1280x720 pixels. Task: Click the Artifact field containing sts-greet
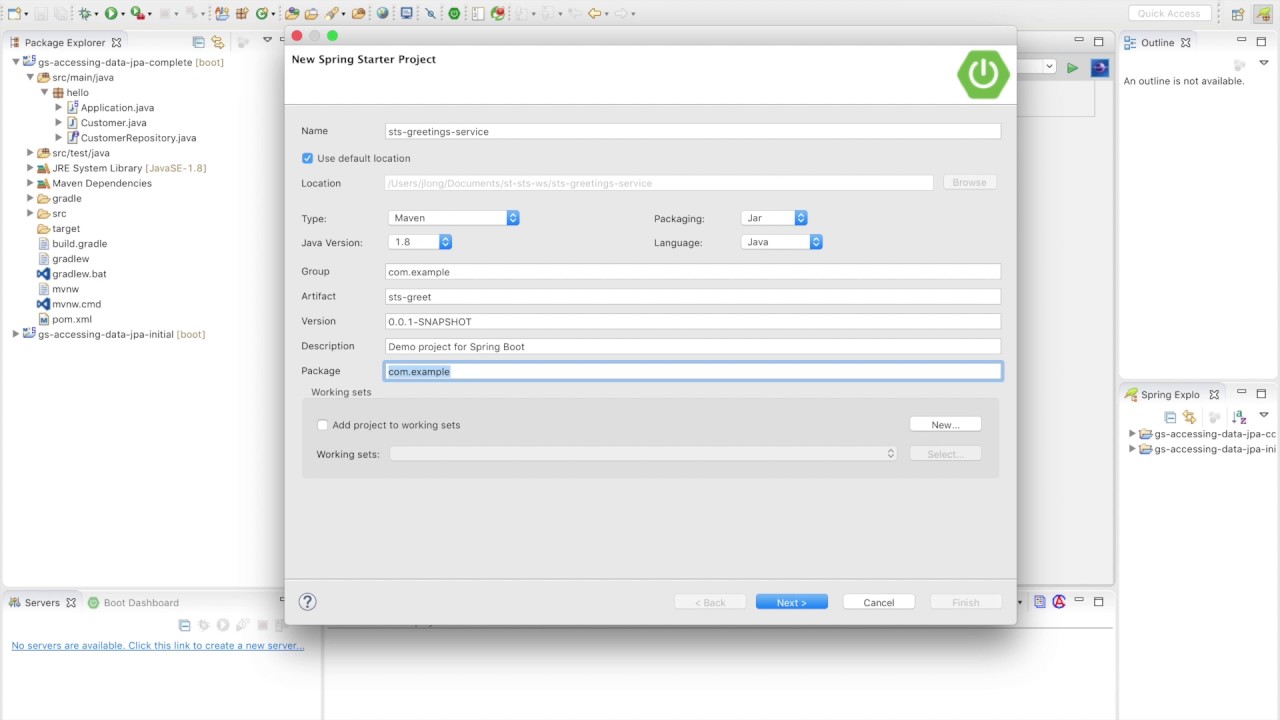693,296
